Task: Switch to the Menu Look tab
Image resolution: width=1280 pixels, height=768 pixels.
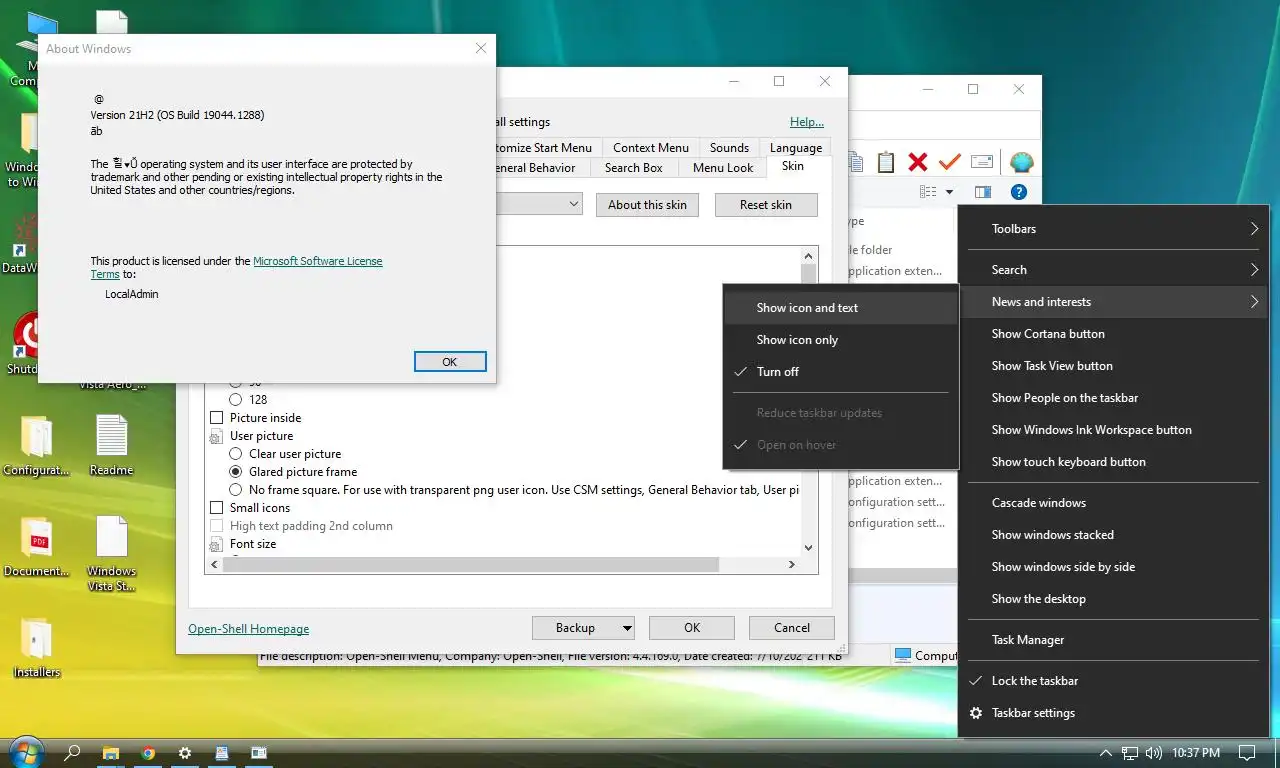Action: tap(723, 168)
